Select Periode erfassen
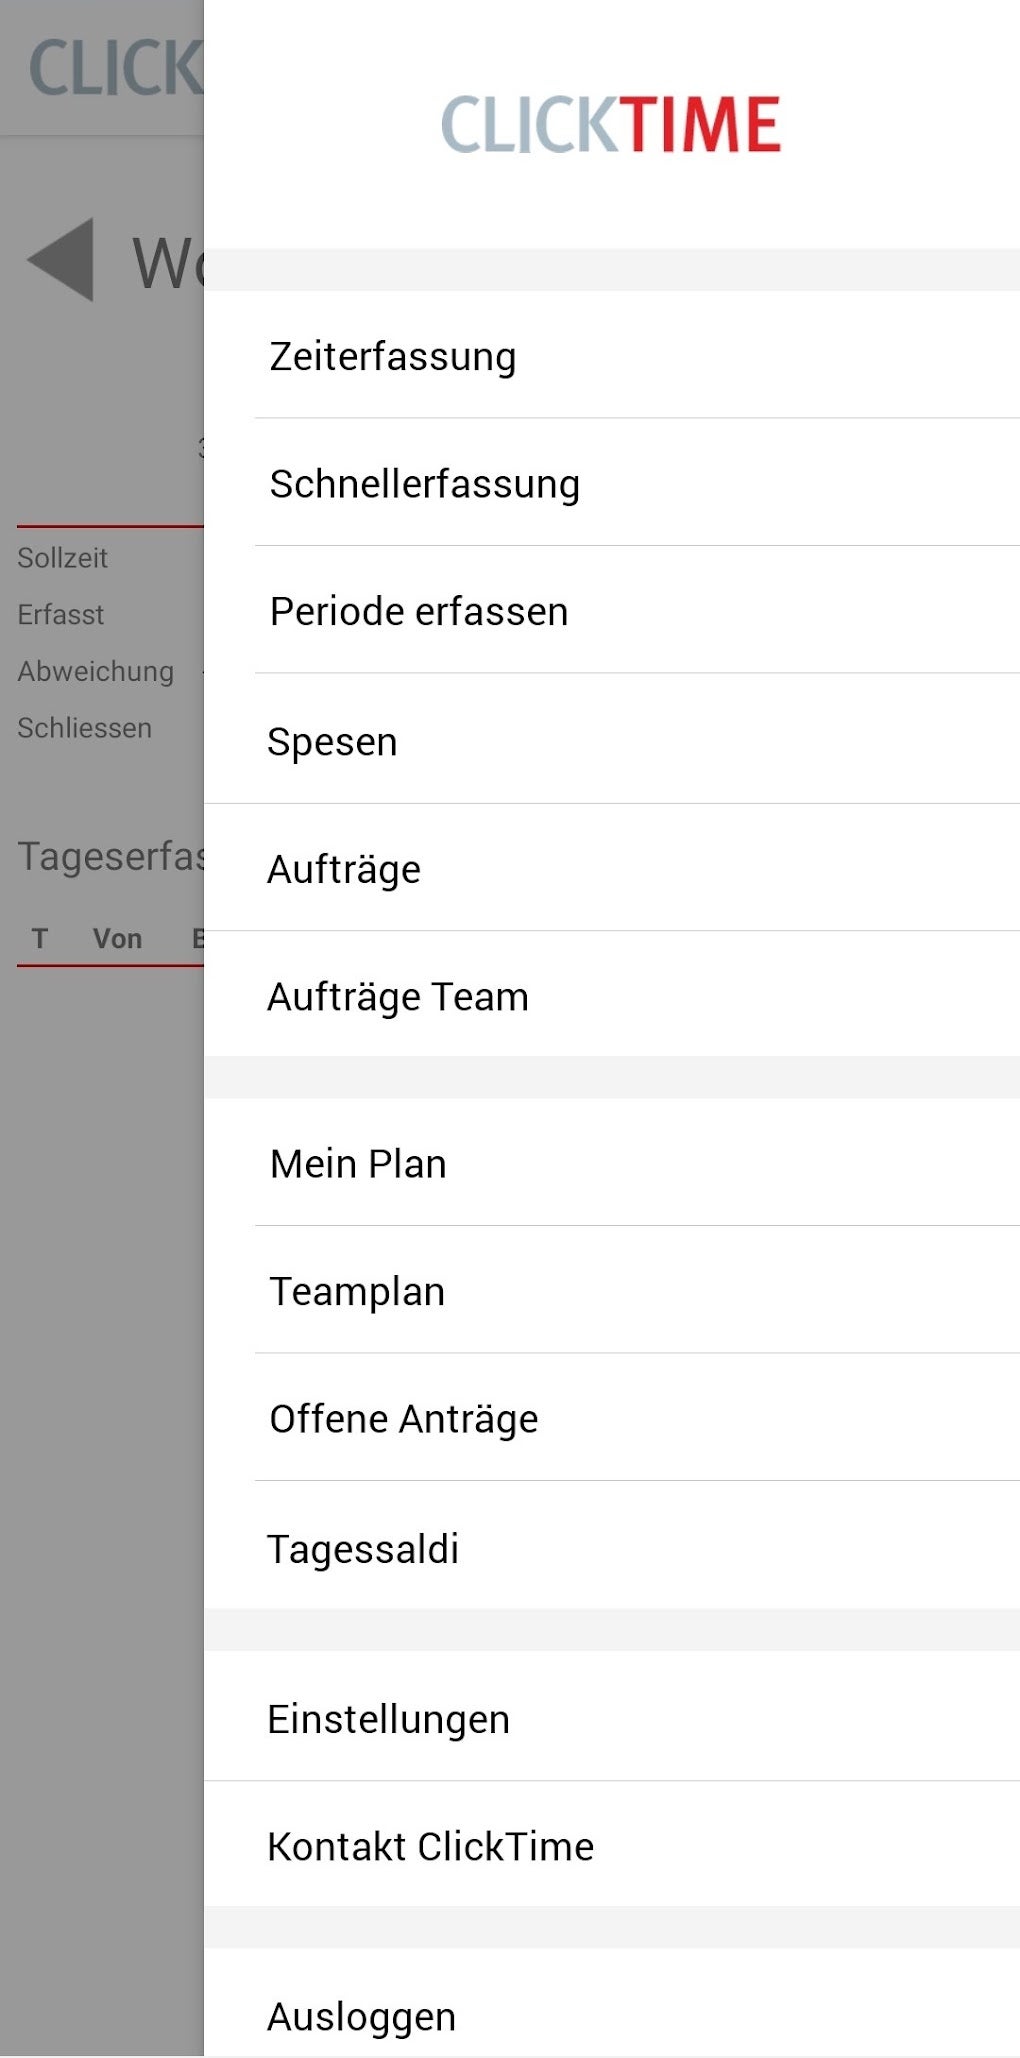This screenshot has height=2058, width=1020. 418,610
